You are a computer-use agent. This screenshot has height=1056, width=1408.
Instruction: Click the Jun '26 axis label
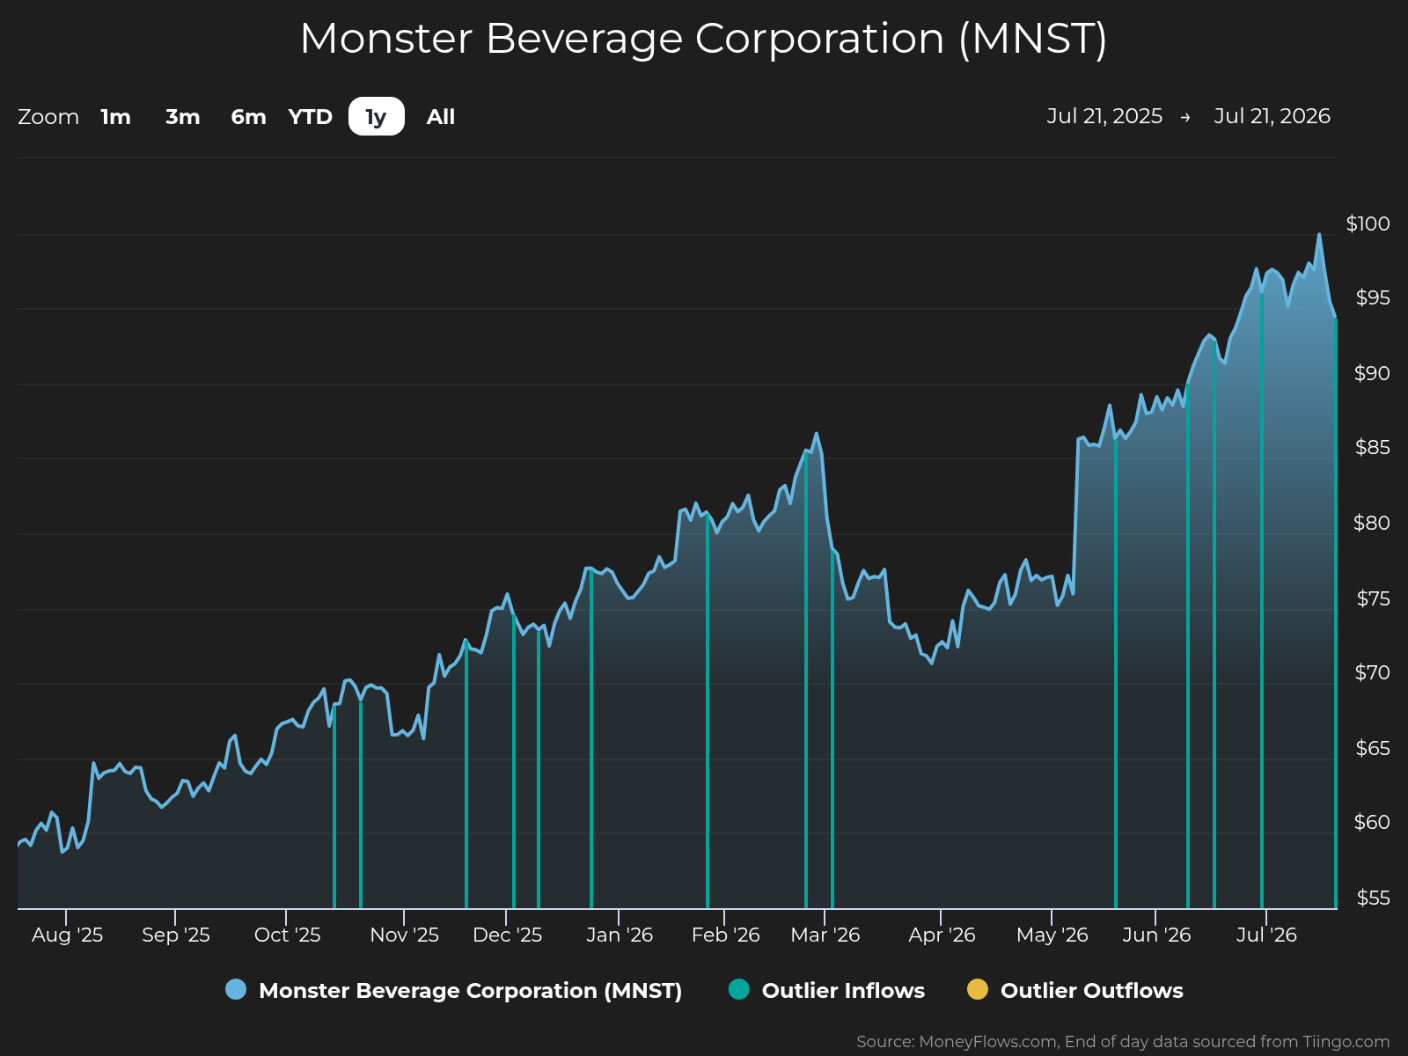pos(1156,935)
